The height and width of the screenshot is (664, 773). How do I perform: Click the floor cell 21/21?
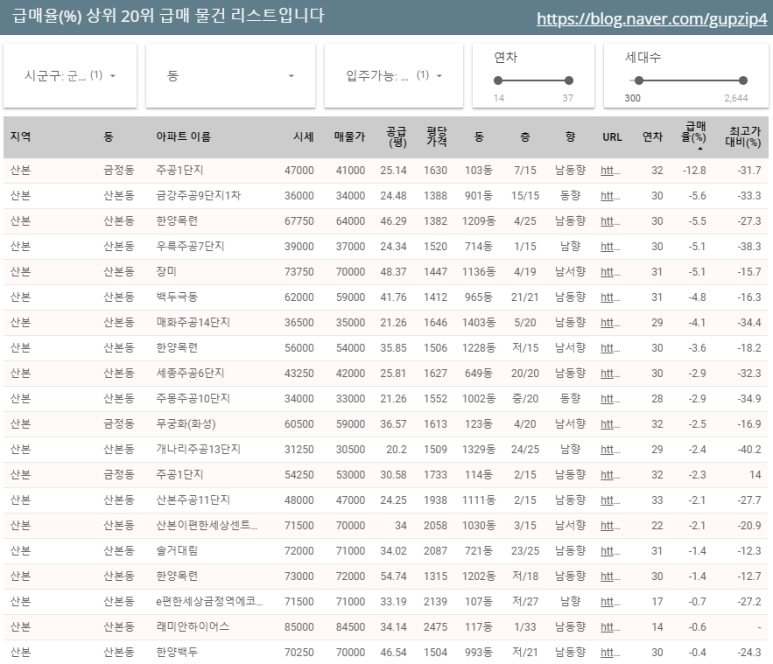[525, 297]
